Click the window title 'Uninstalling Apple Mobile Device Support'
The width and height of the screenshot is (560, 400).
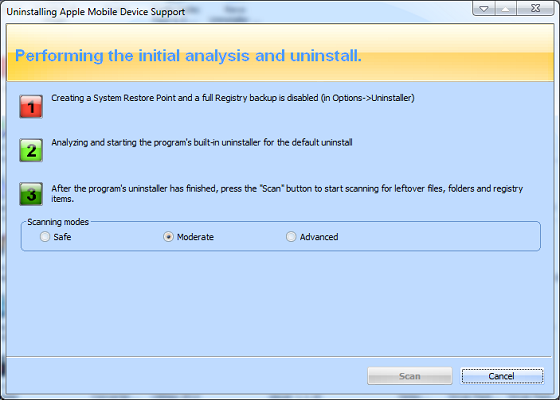pyautogui.click(x=96, y=12)
